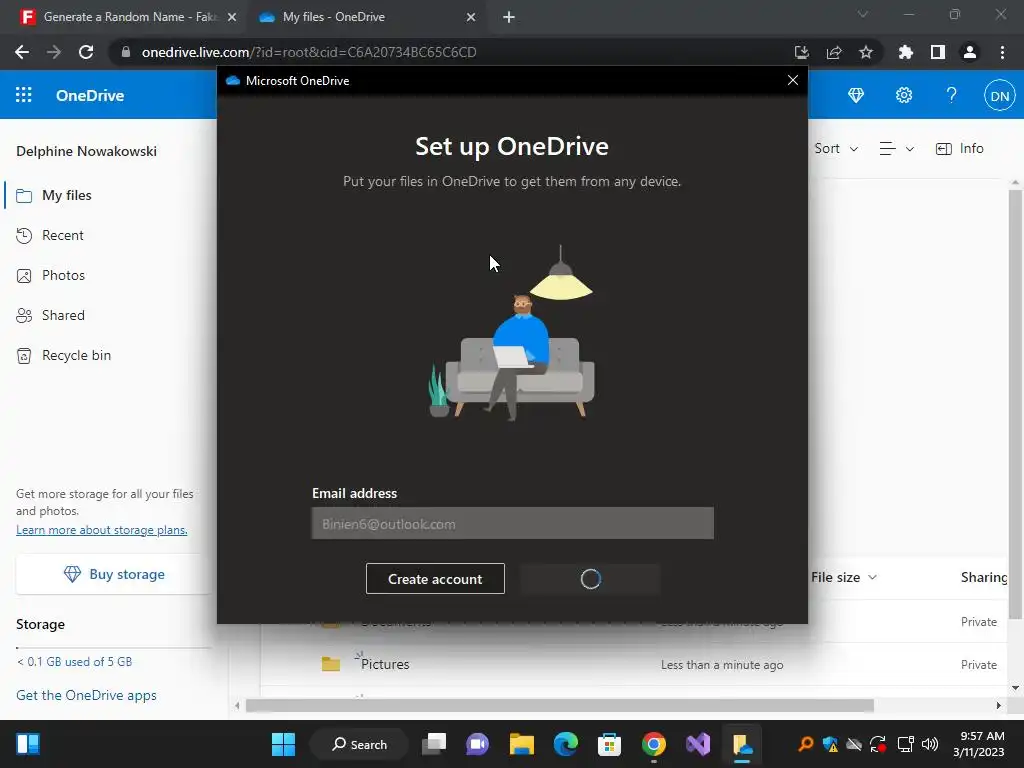Open the volume speaker tray icon

930,744
